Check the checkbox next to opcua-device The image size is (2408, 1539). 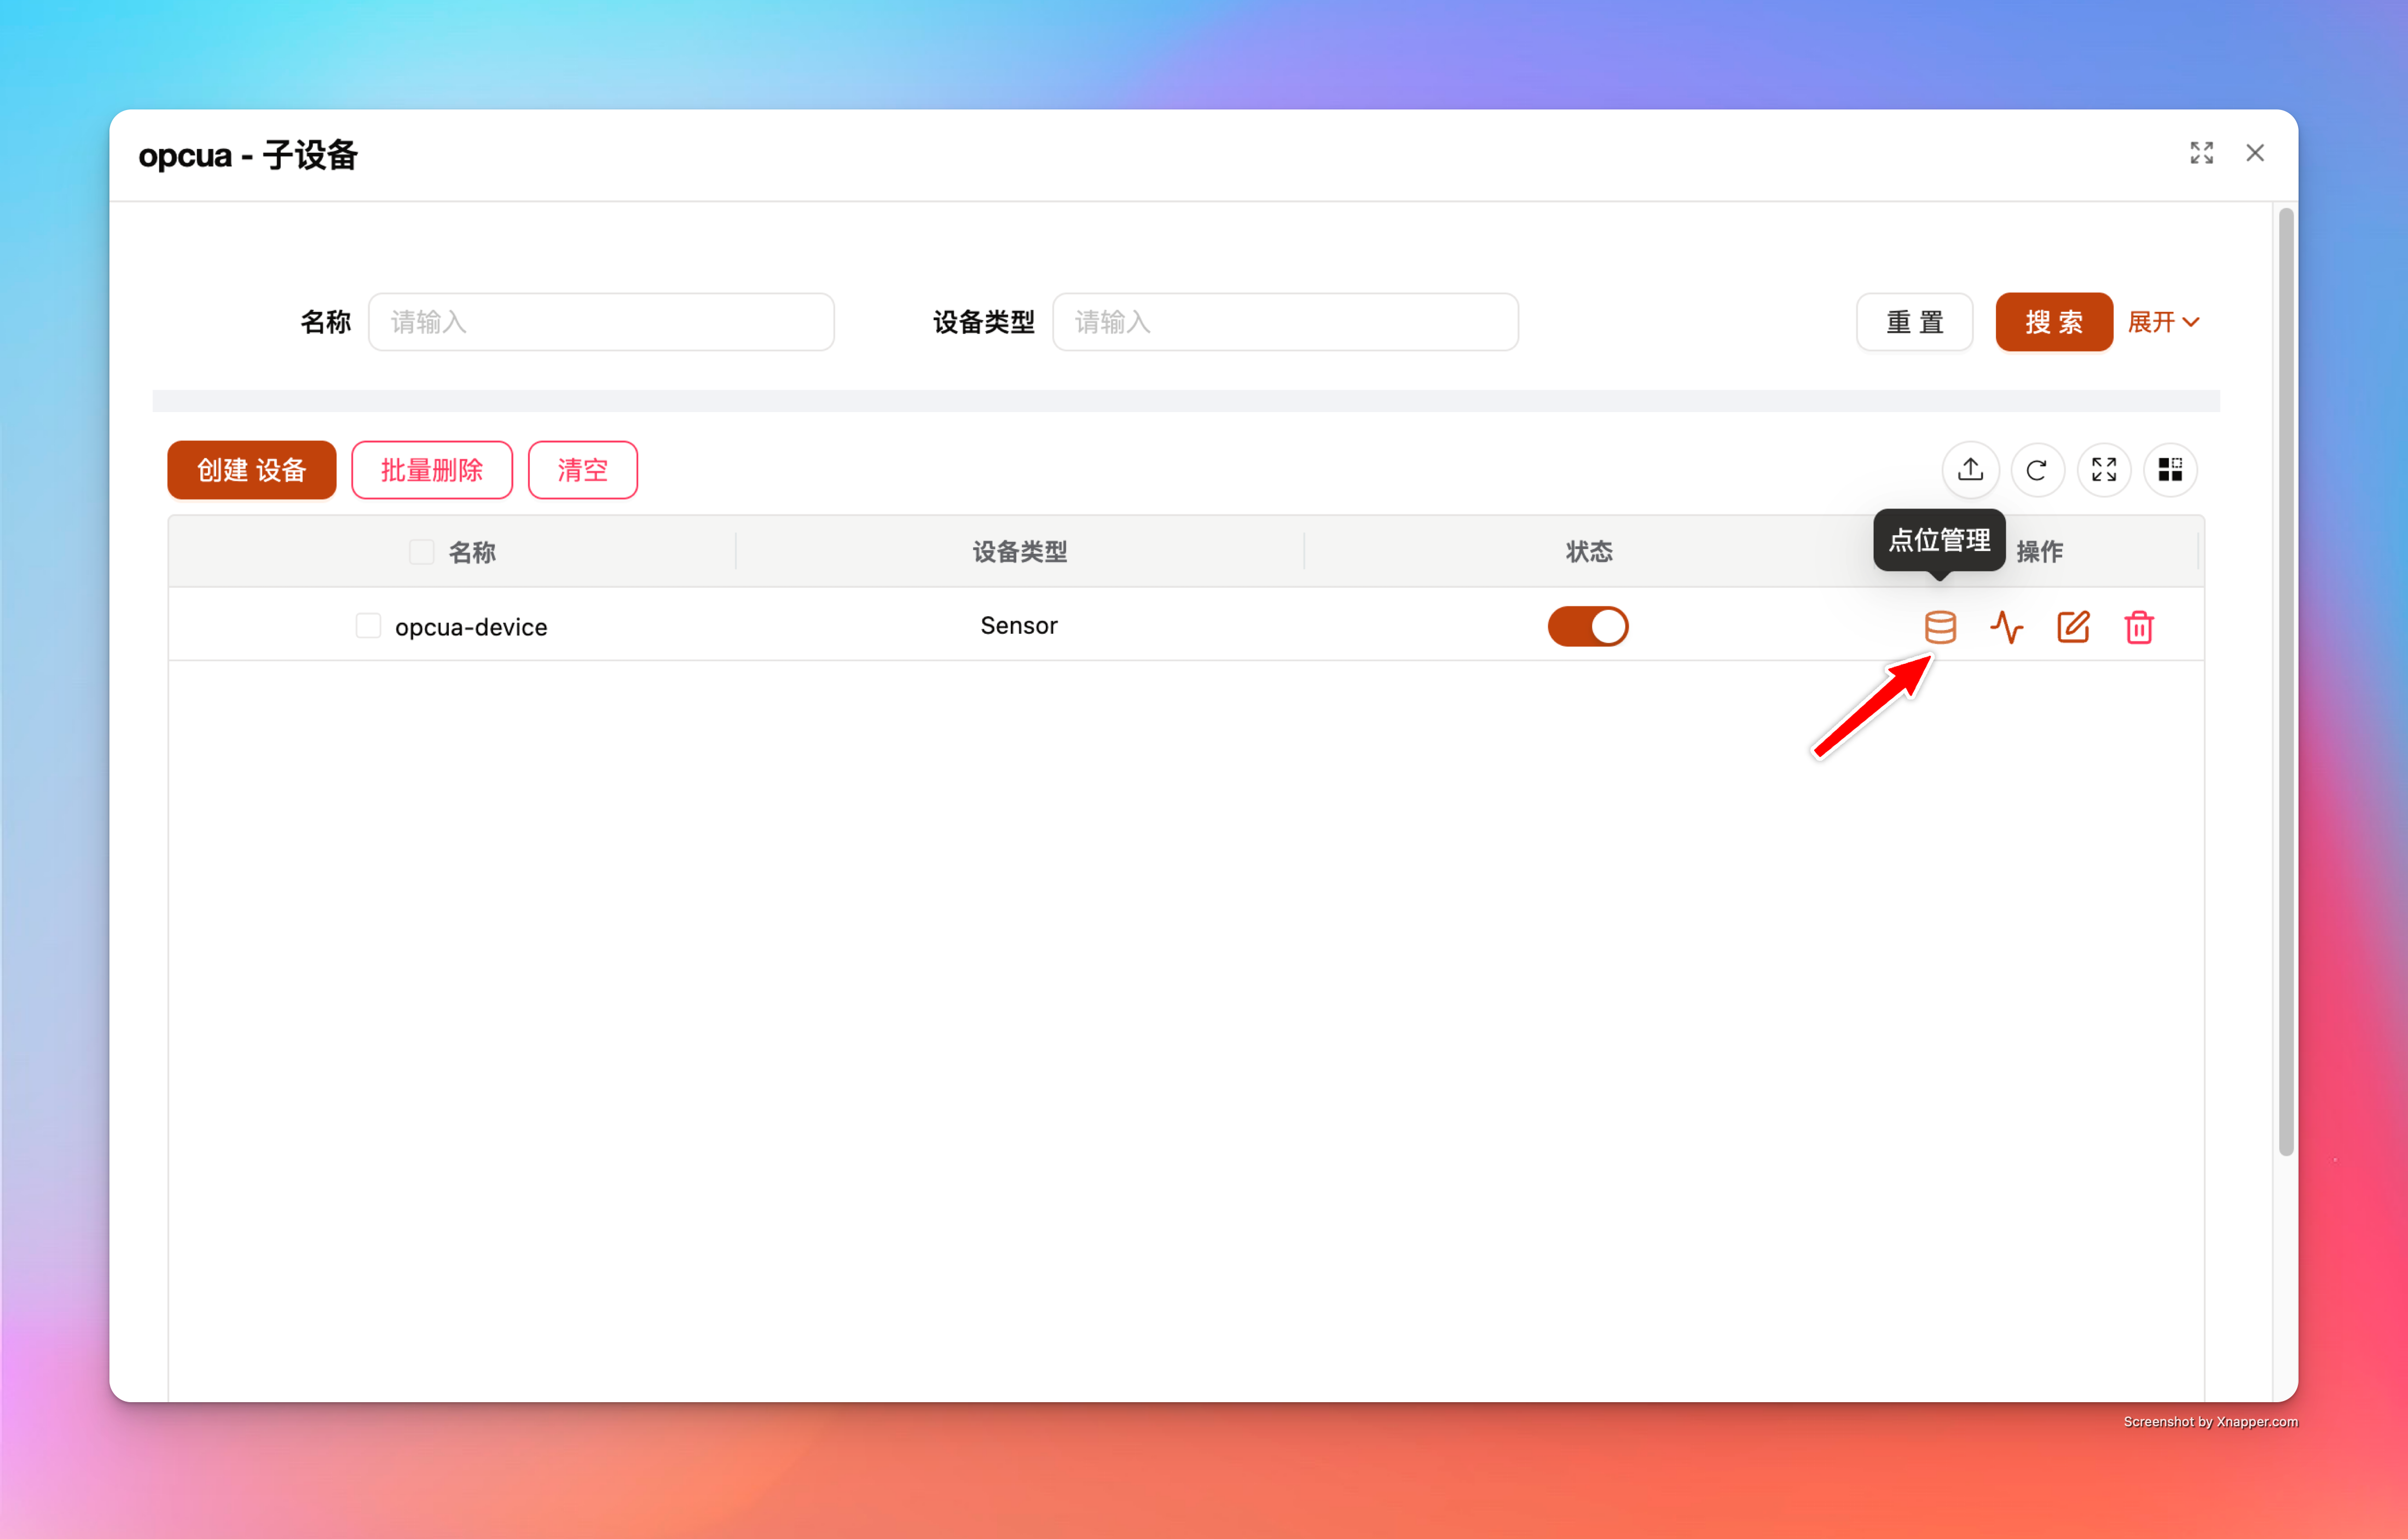pos(368,625)
